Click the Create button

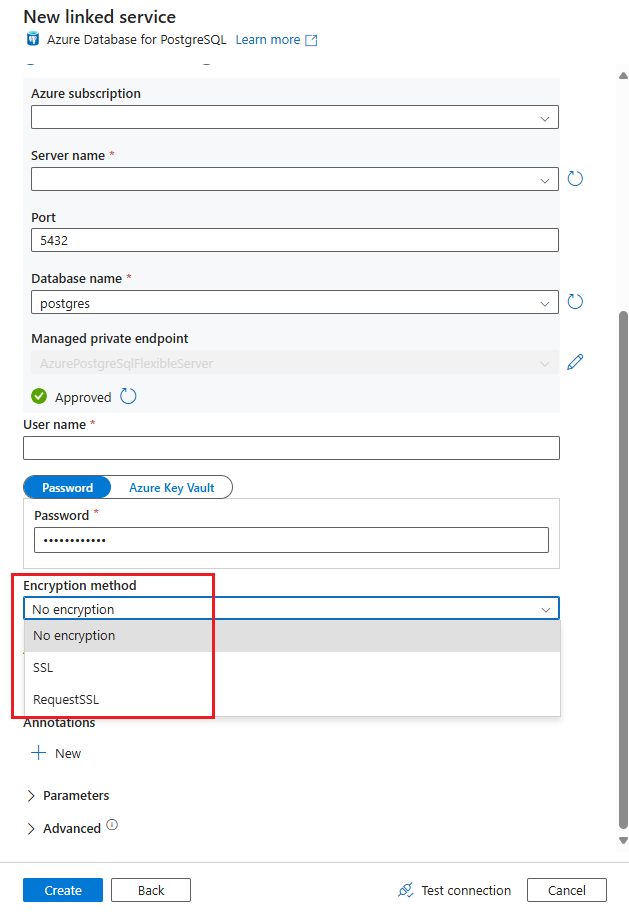(63, 890)
